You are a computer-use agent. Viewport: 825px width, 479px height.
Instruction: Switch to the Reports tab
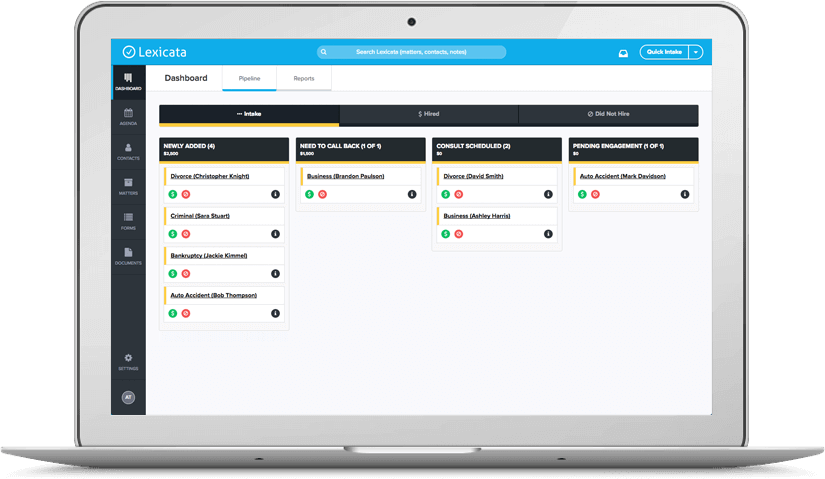pyautogui.click(x=303, y=78)
